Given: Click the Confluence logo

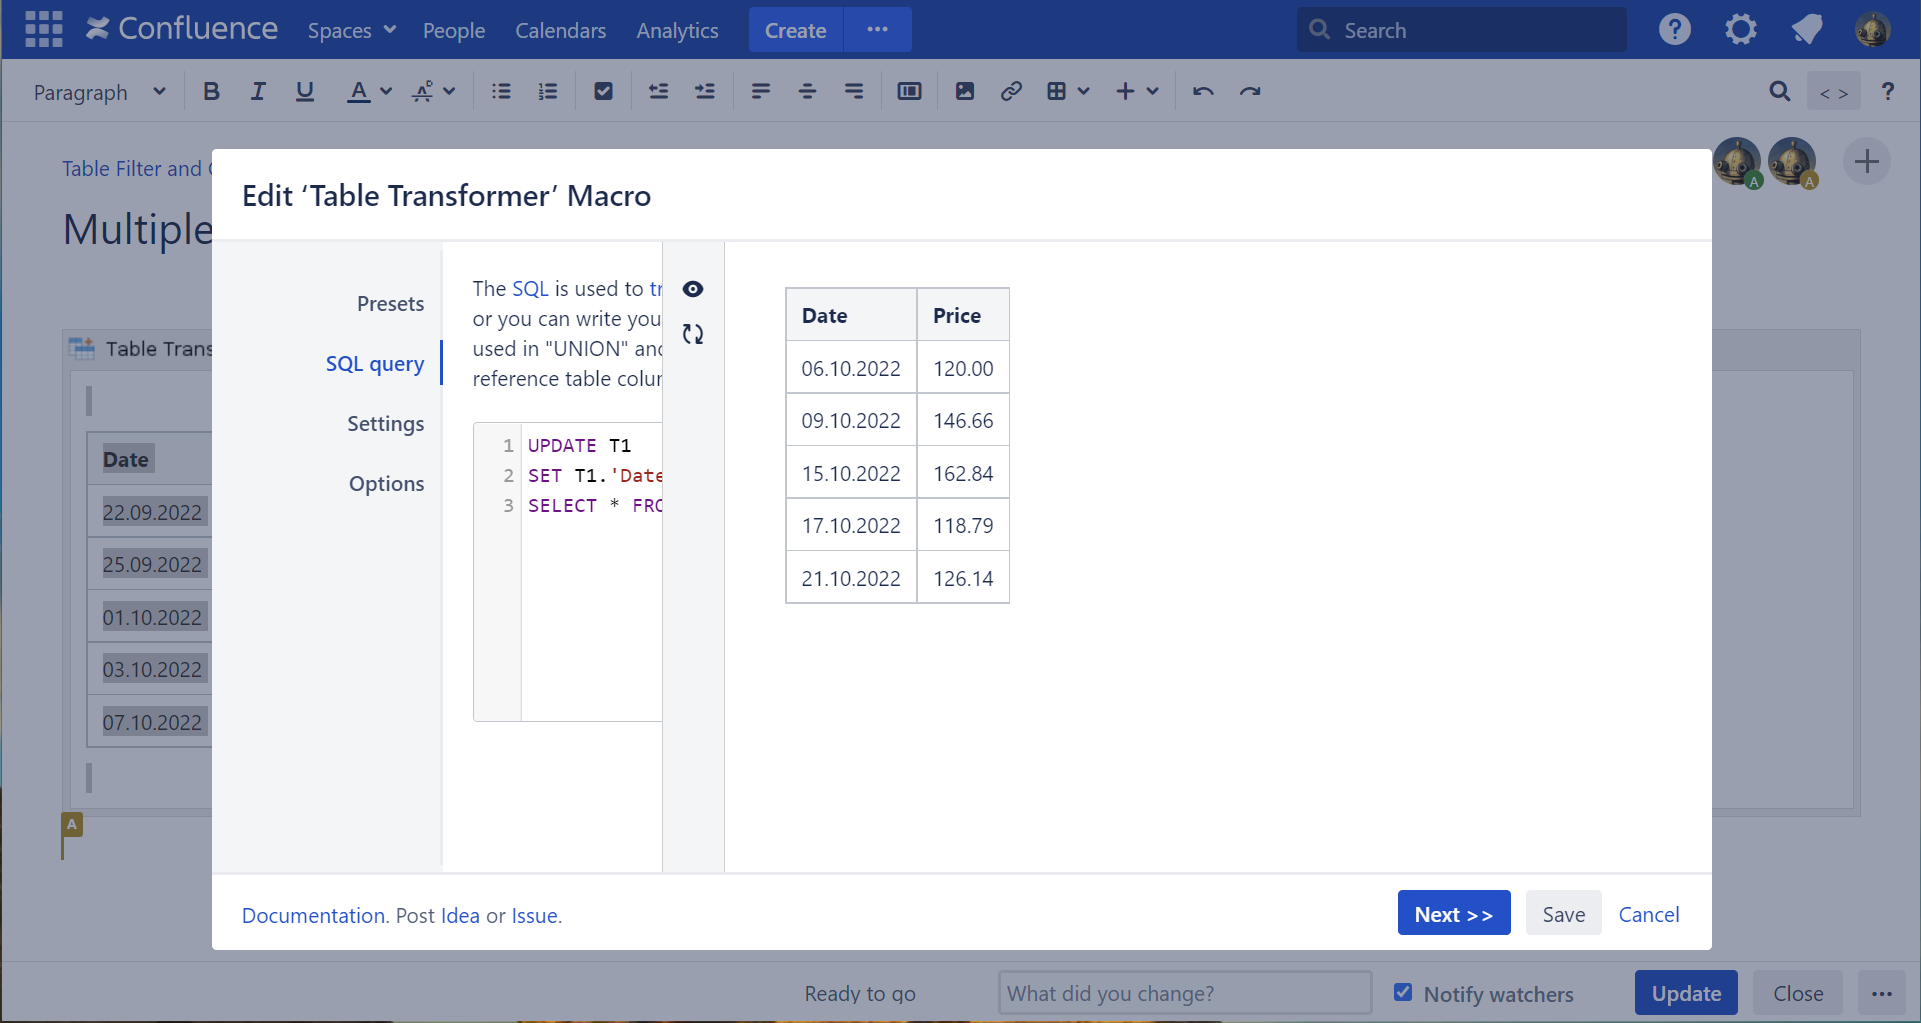Looking at the screenshot, I should pos(181,29).
